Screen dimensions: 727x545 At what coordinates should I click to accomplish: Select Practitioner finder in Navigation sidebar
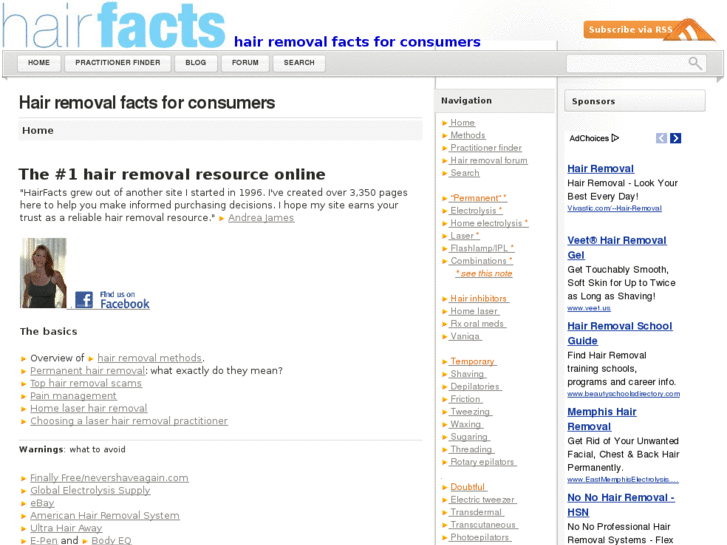485,147
